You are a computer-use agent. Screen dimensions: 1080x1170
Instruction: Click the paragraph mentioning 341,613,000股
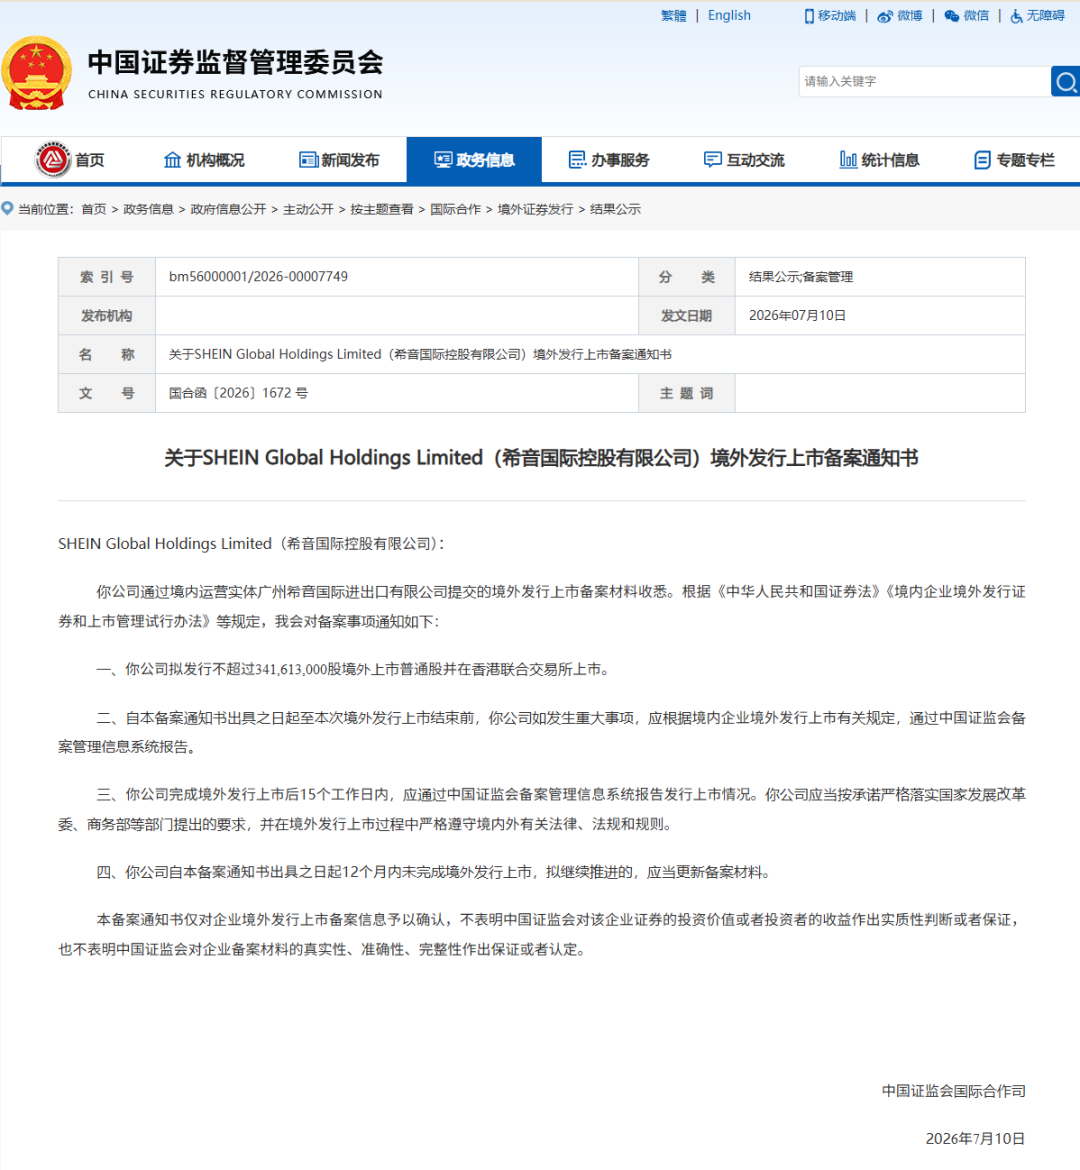tap(354, 669)
